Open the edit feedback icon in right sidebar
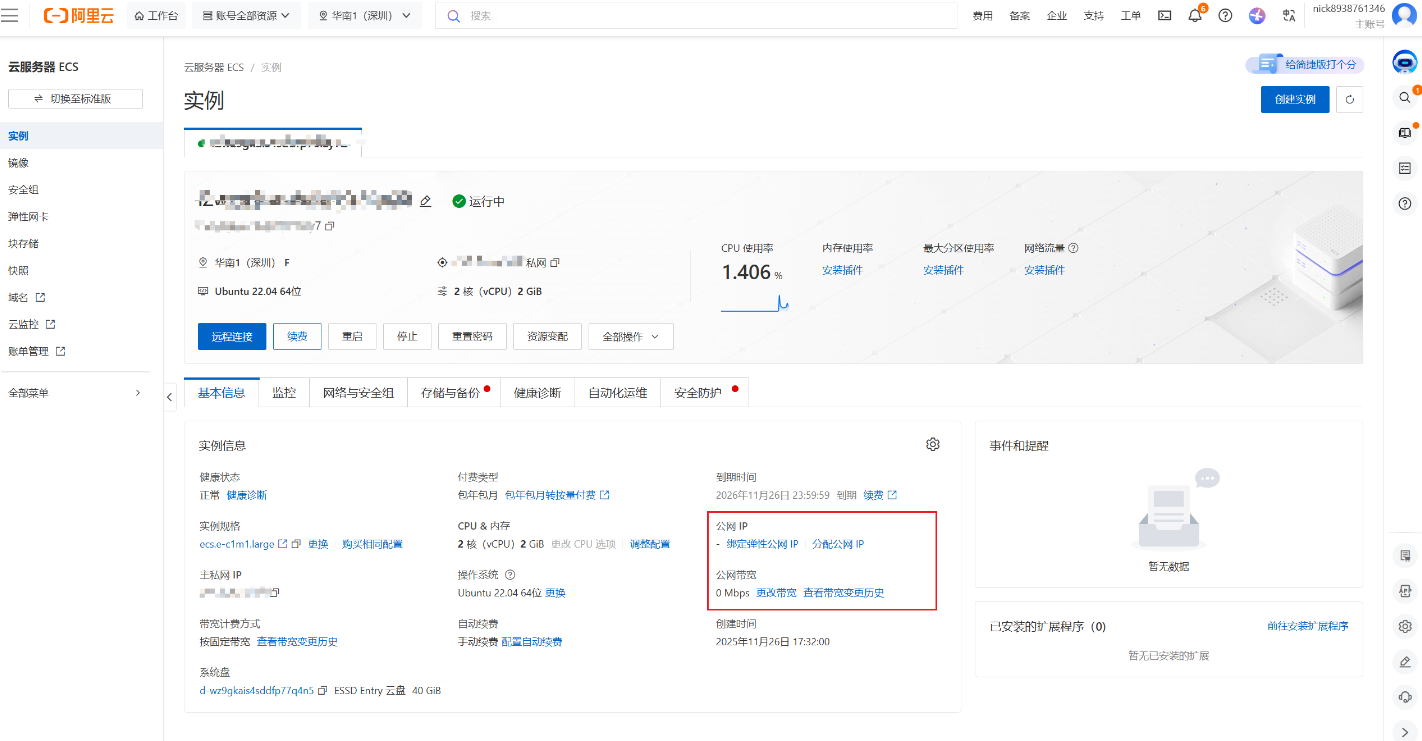Viewport: 1422px width, 741px height. click(x=1404, y=661)
